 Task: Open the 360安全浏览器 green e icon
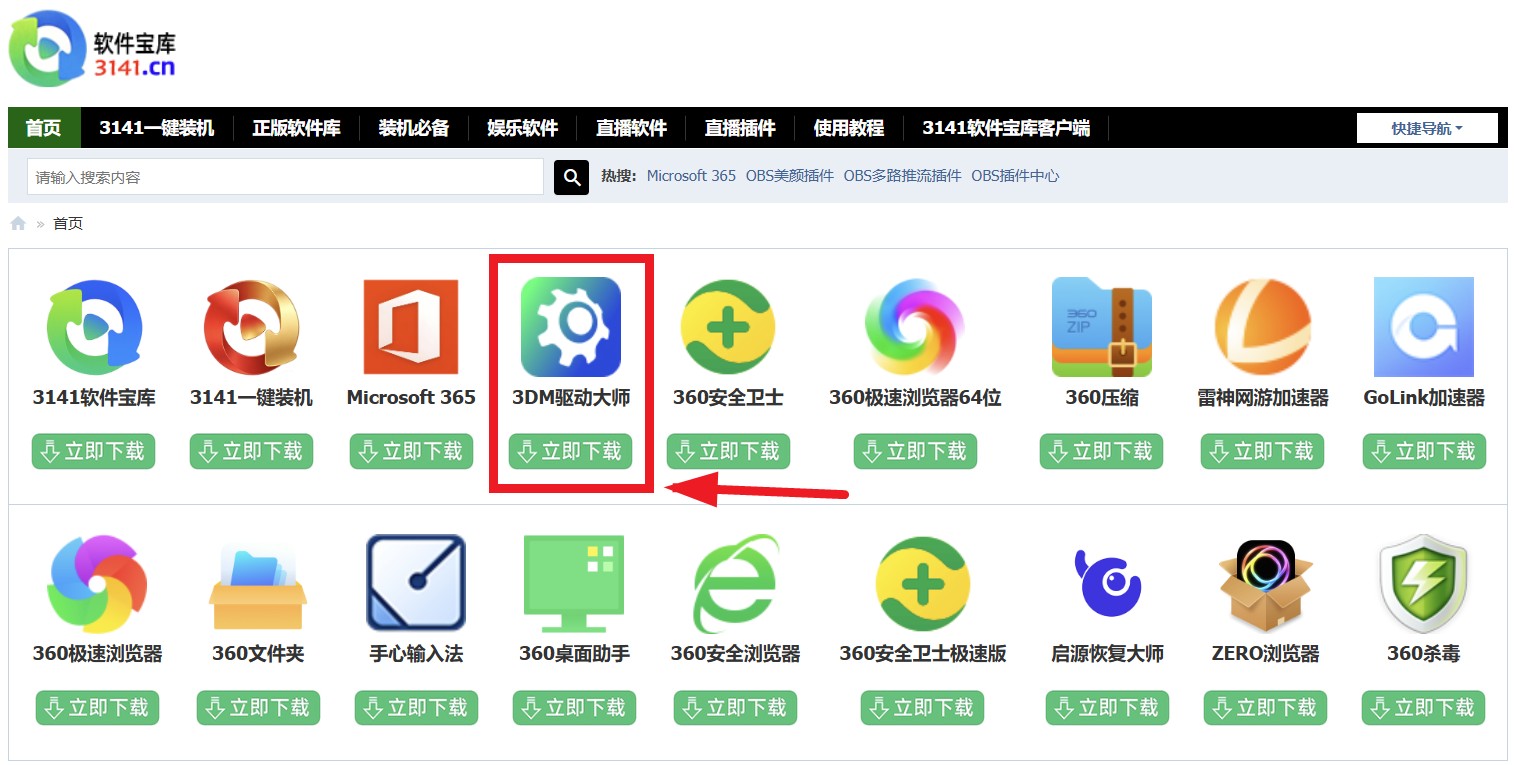[735, 584]
